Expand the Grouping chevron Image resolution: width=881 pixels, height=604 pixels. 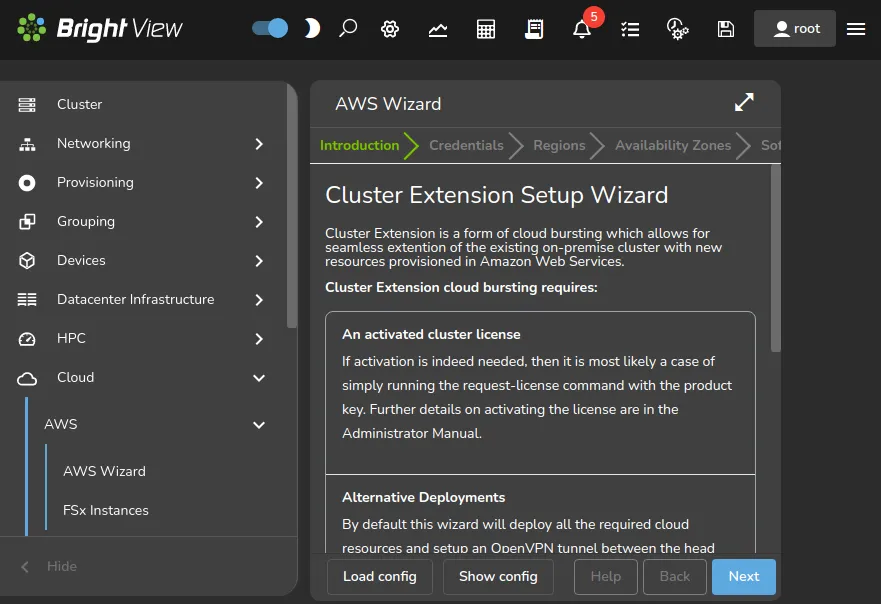point(259,222)
